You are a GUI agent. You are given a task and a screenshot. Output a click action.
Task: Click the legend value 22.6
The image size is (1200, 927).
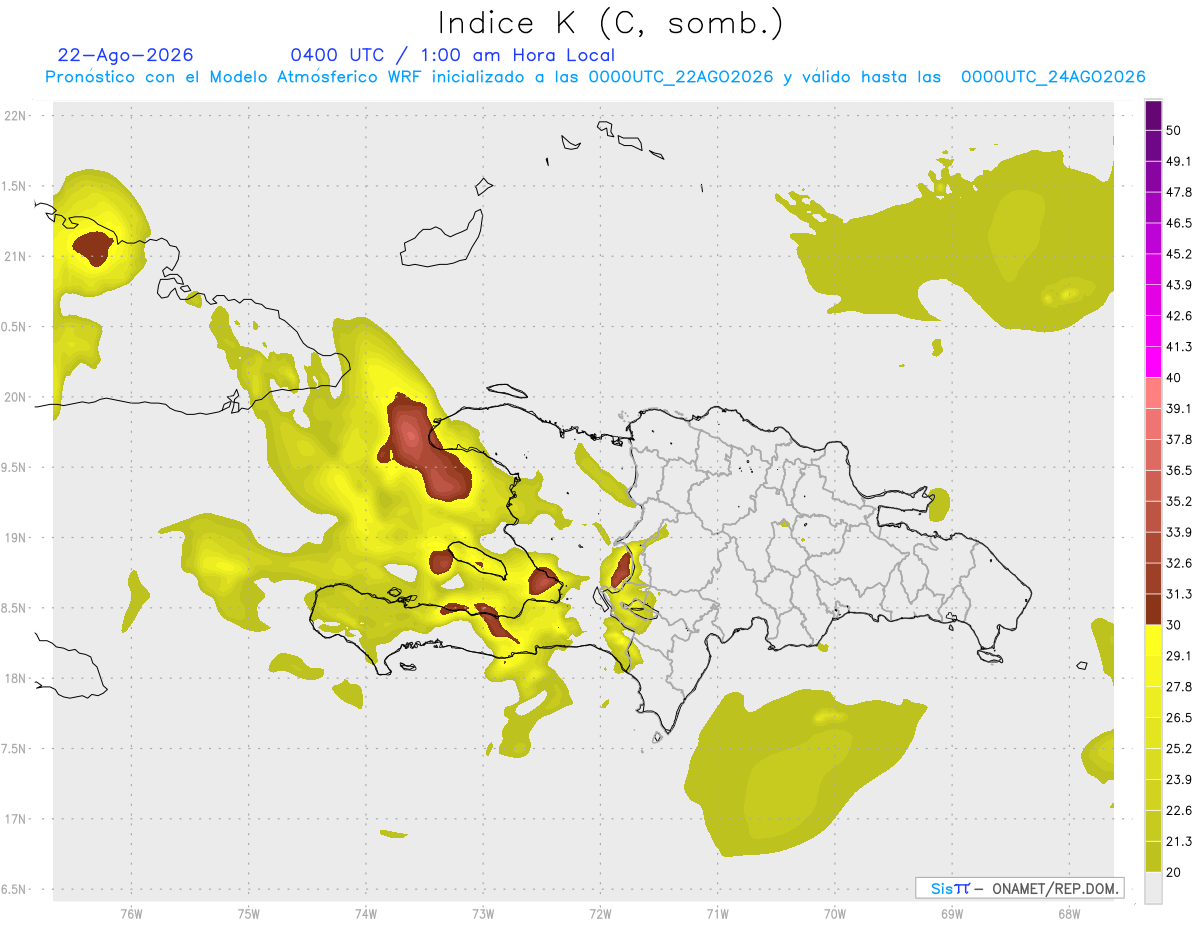(1178, 811)
